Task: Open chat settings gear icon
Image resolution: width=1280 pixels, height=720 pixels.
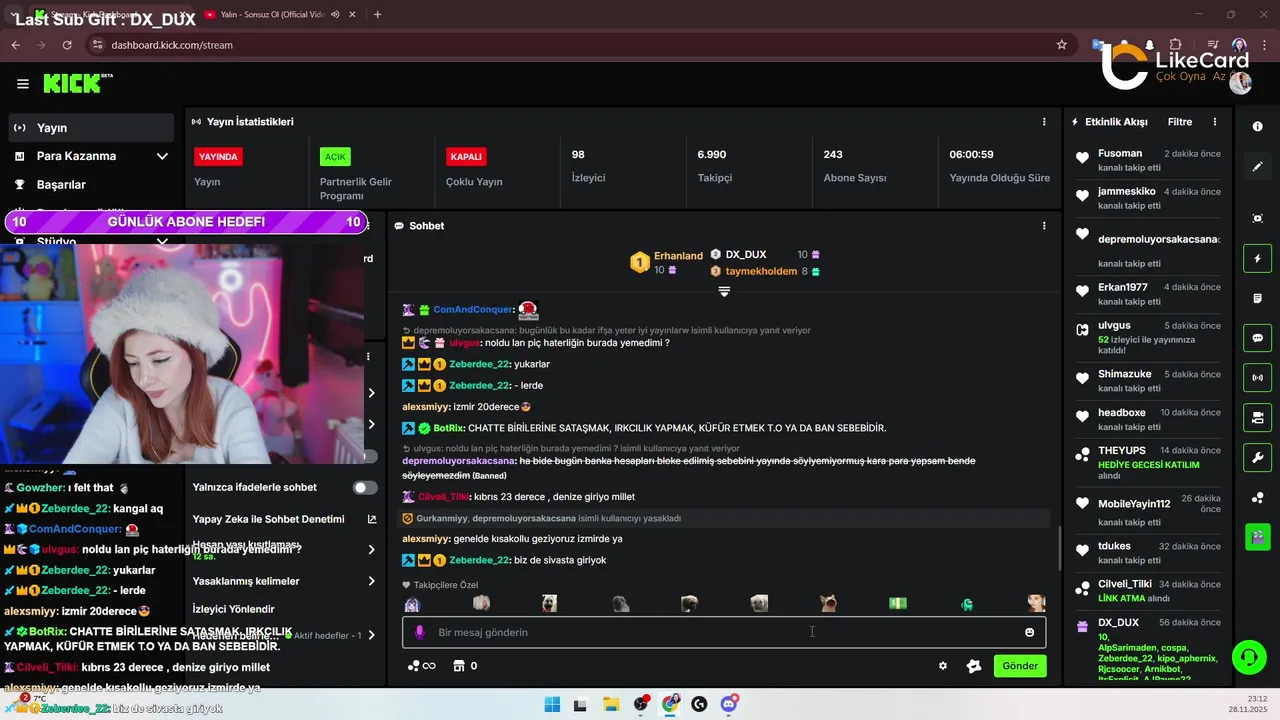Action: 942,666
